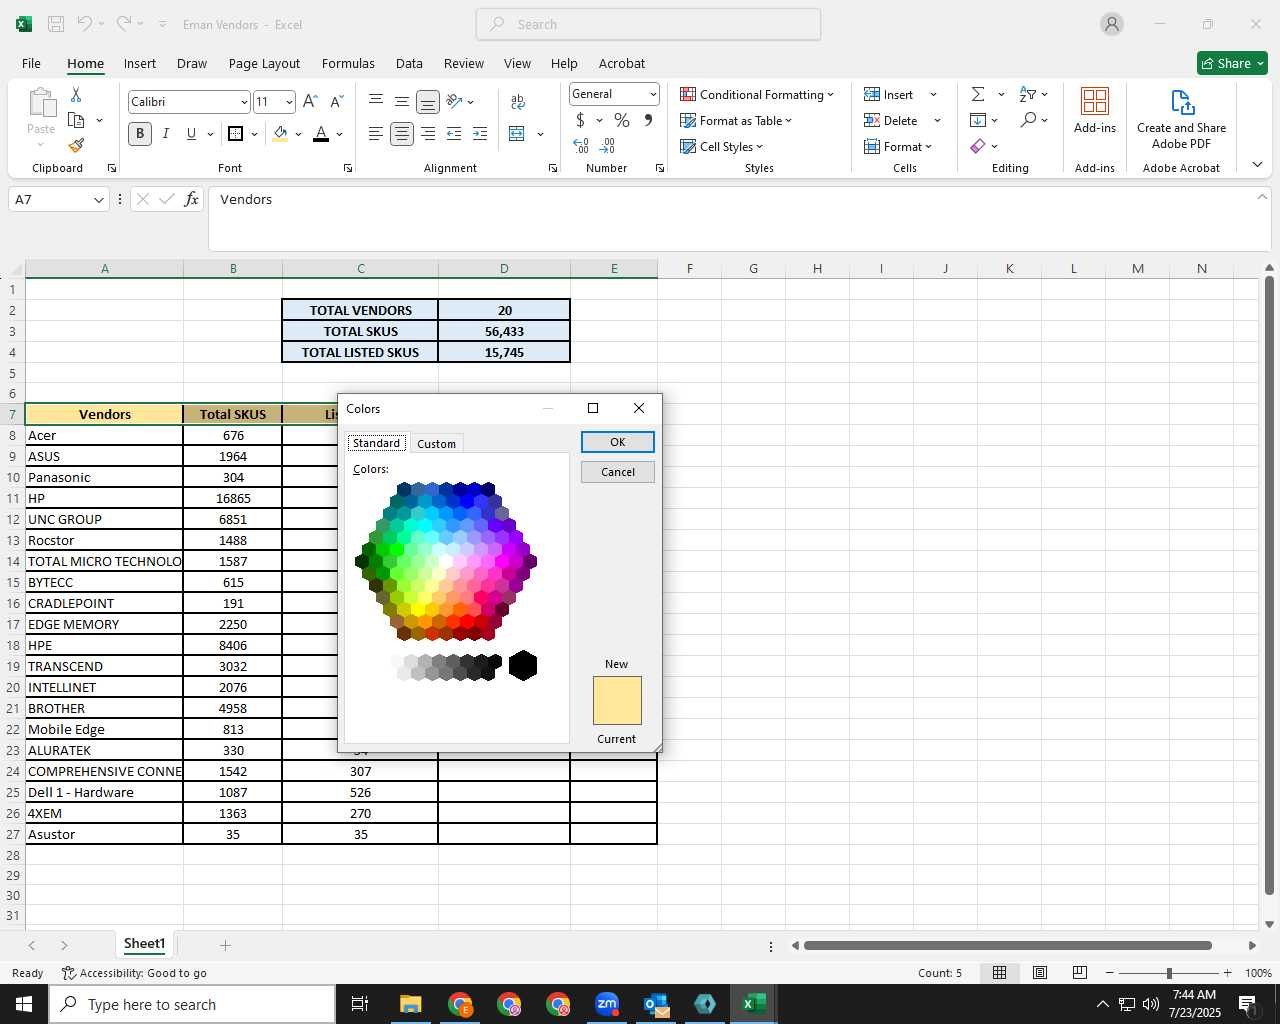Toggle middle align
The height and width of the screenshot is (1024, 1280).
pyautogui.click(x=402, y=101)
